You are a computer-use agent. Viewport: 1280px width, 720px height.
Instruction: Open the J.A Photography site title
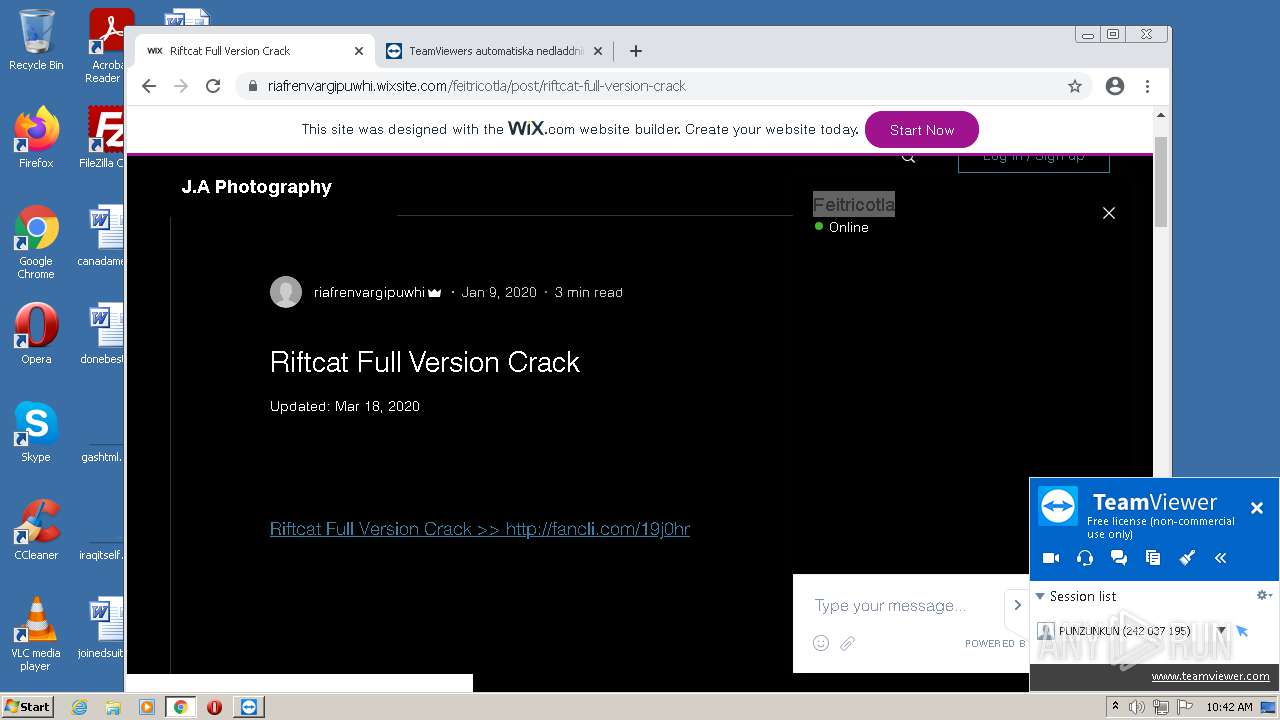[x=256, y=187]
